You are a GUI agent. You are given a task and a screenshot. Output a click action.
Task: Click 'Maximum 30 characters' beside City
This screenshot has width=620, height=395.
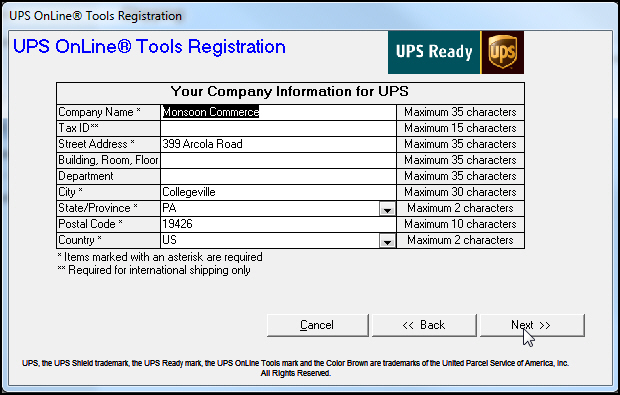pyautogui.click(x=460, y=192)
